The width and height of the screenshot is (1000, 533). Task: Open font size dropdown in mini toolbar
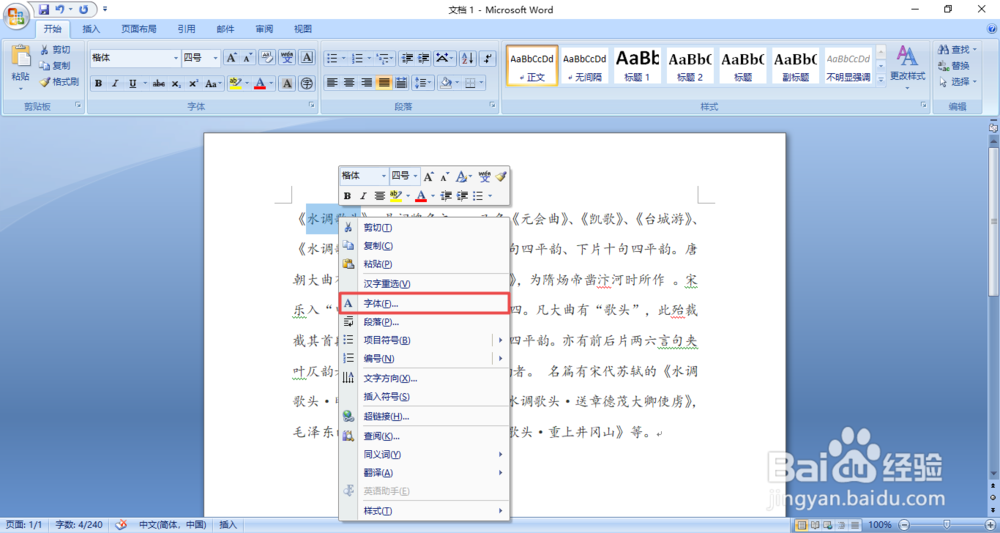(x=416, y=176)
